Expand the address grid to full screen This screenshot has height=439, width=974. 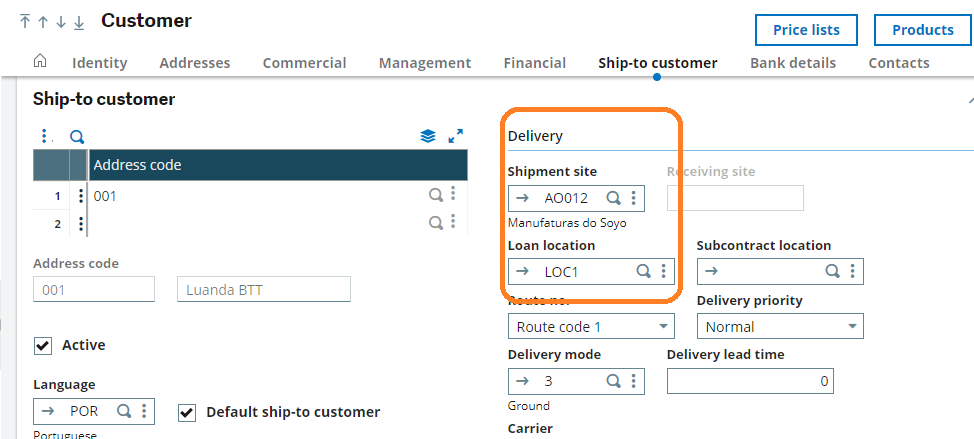[x=456, y=136]
